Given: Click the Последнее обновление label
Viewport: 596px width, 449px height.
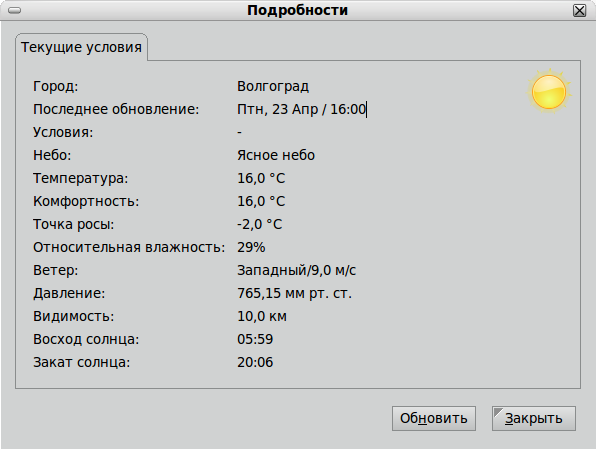Looking at the screenshot, I should [x=116, y=109].
